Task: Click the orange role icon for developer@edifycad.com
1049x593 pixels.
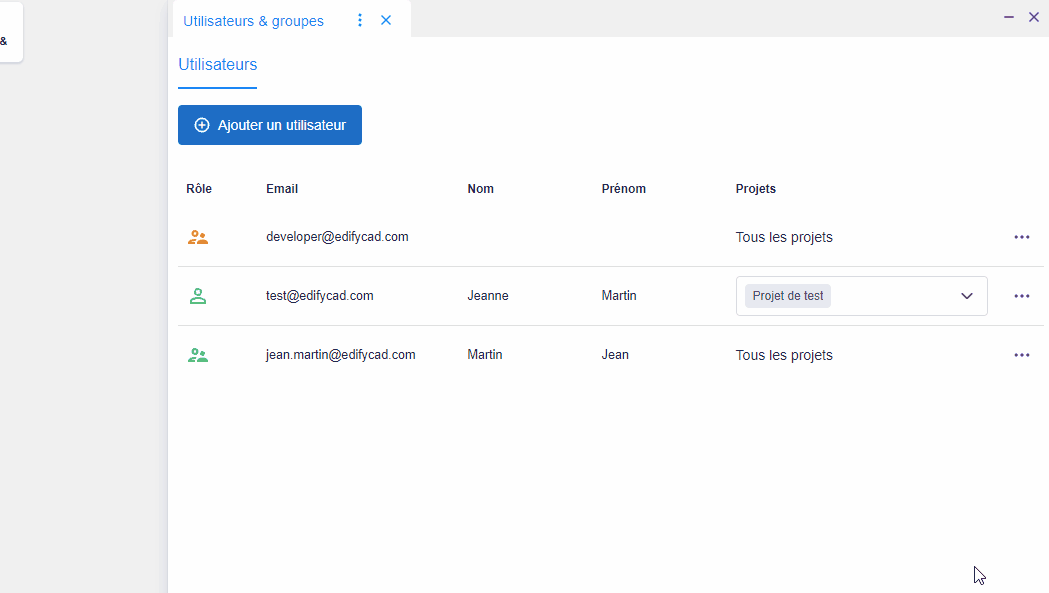Action: (198, 237)
